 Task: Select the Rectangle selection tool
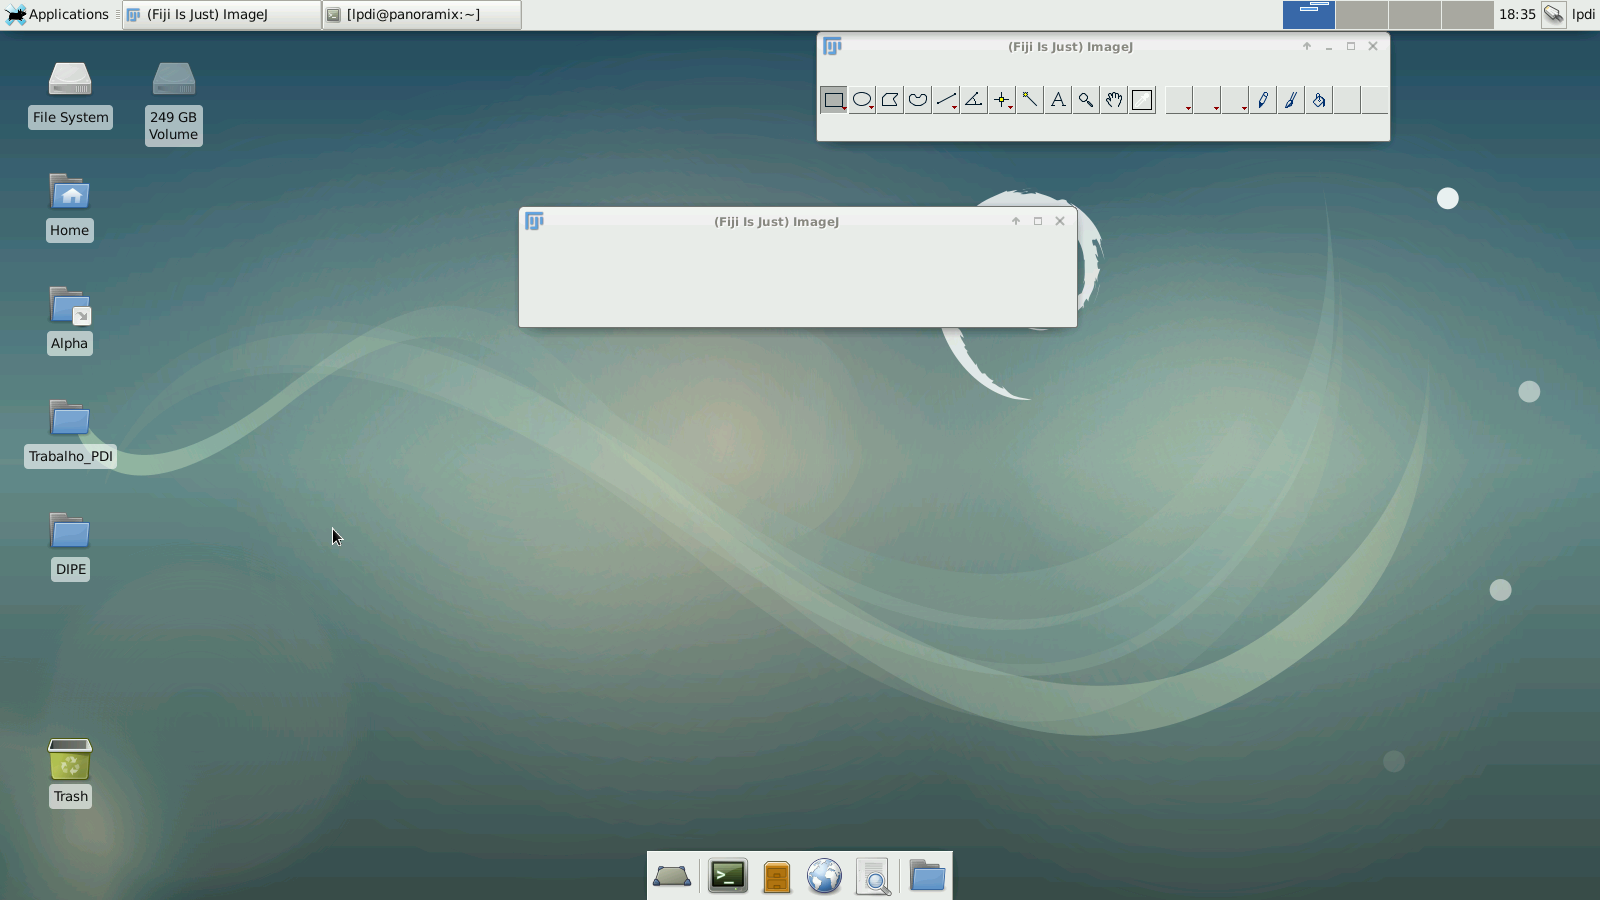click(x=833, y=100)
